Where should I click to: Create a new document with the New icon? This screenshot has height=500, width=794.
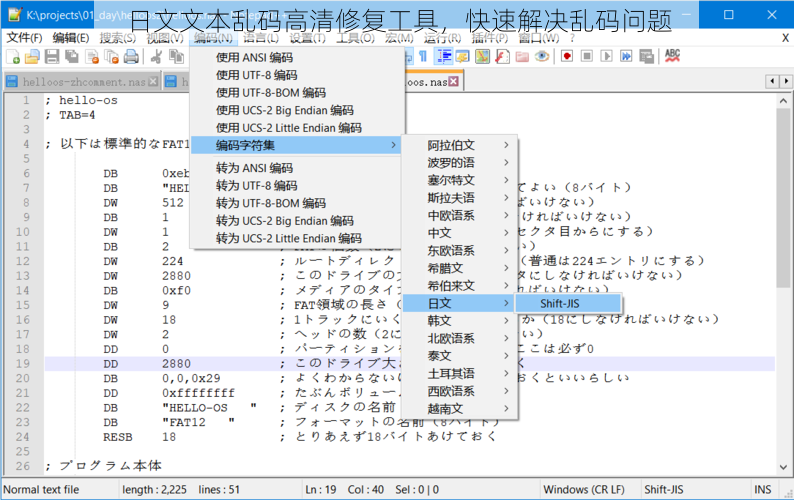pos(13,56)
